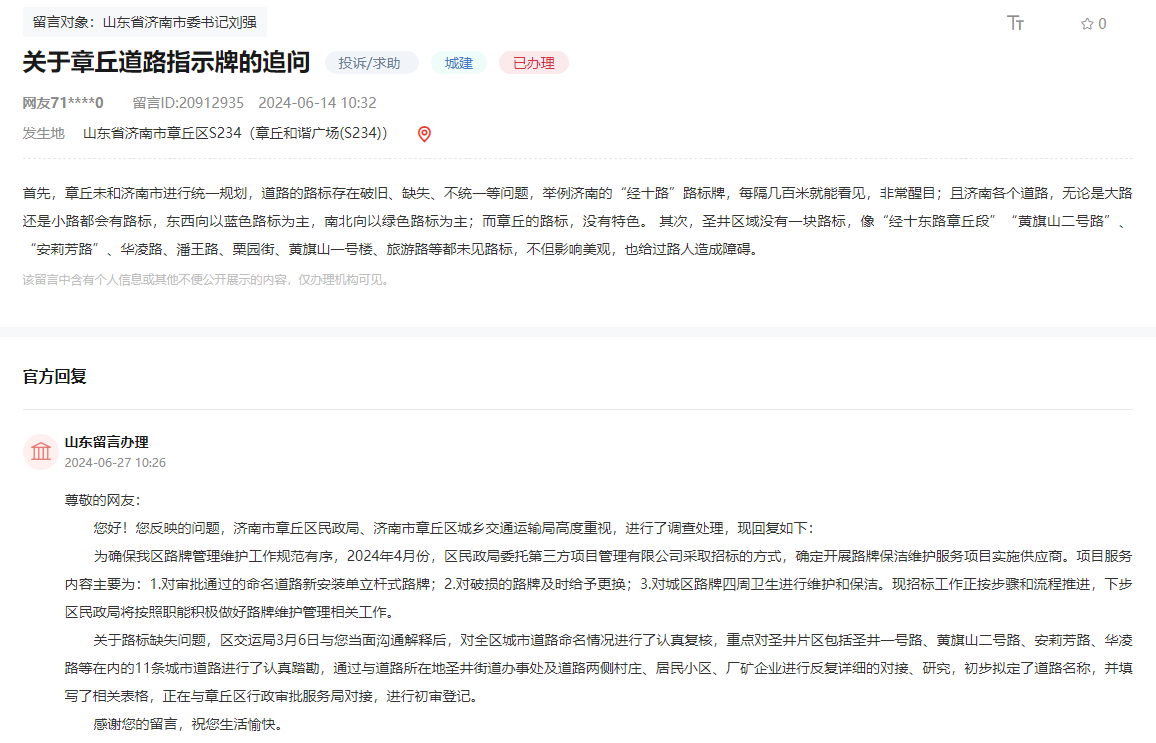Click the reply date 2024-06-27 10:26
This screenshot has height=743, width=1156.
(x=115, y=463)
